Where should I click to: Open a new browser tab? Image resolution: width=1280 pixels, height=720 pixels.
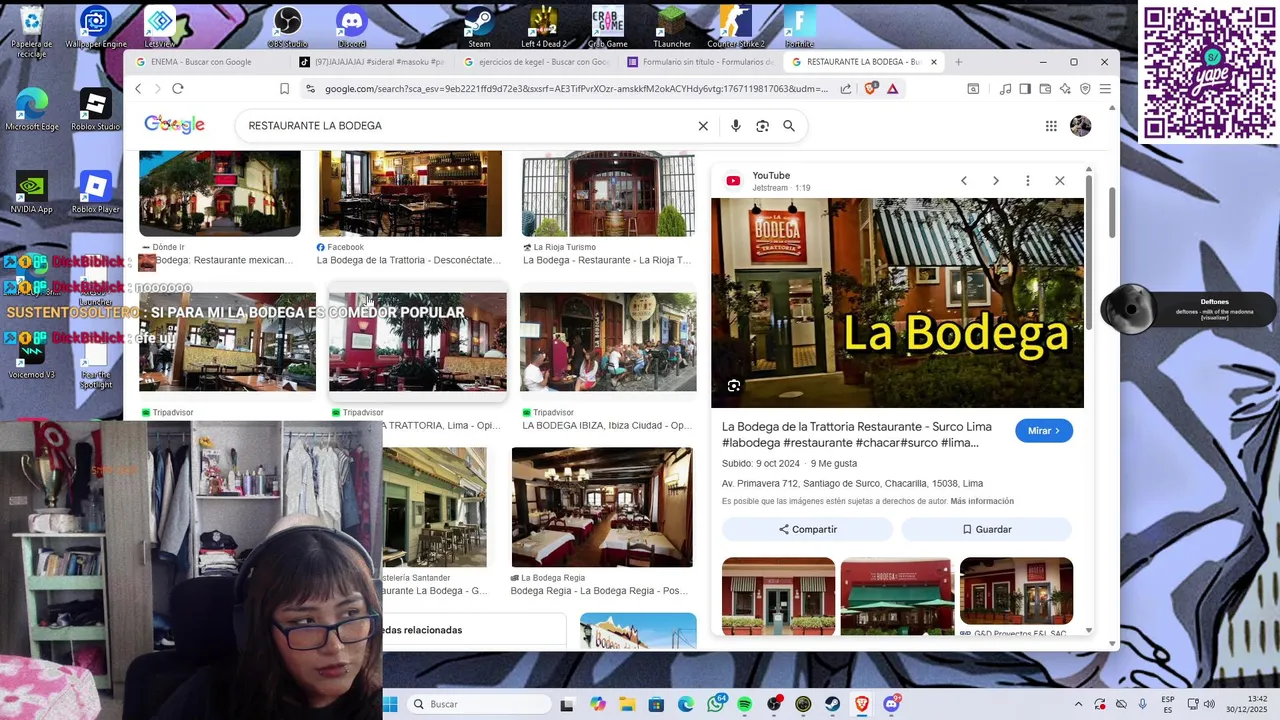[958, 62]
